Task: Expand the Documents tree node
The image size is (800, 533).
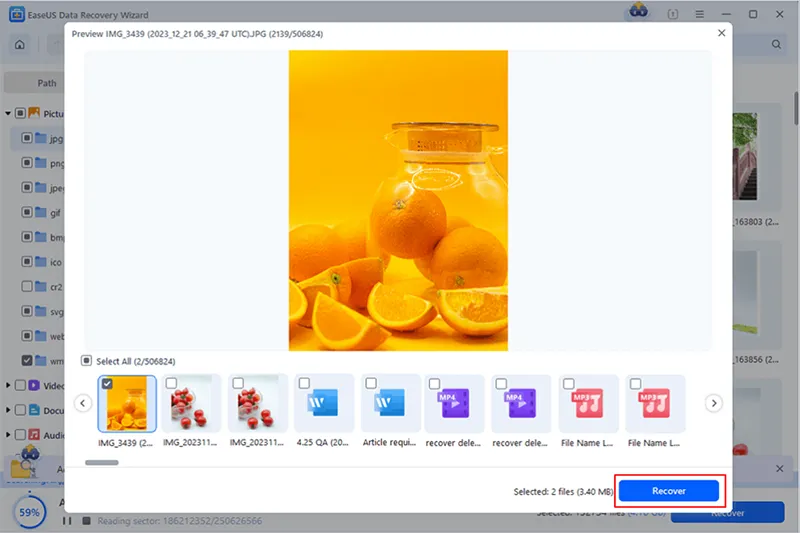Action: pyautogui.click(x=8, y=410)
